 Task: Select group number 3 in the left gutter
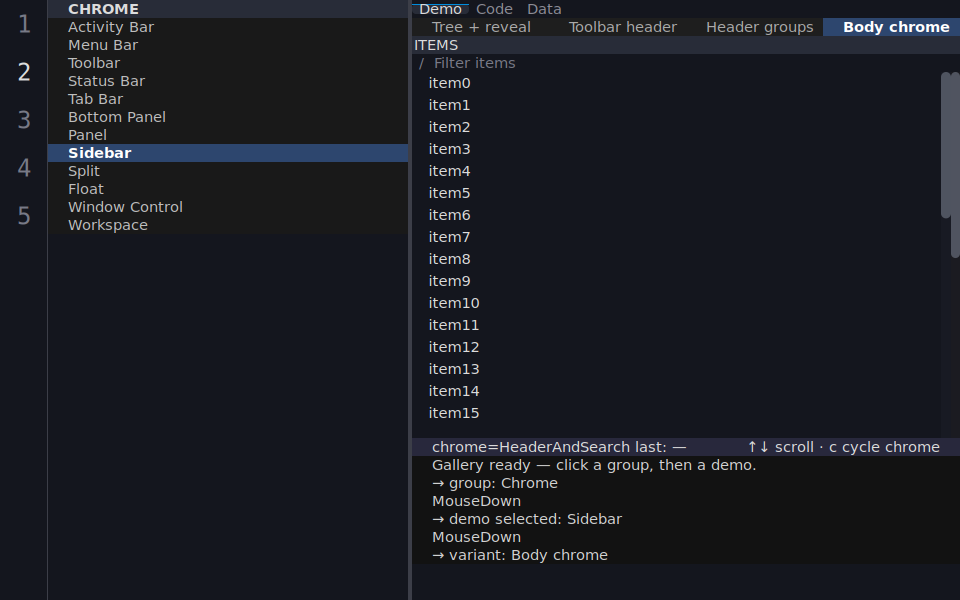(24, 120)
